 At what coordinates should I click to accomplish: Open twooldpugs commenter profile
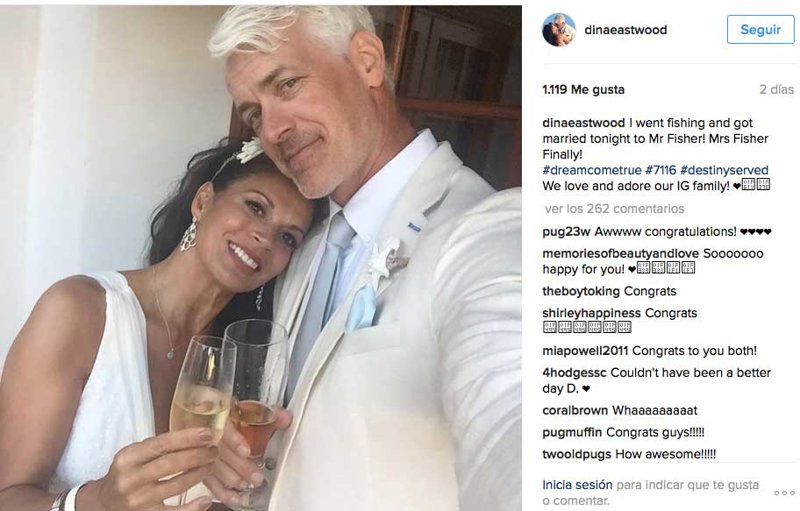577,454
